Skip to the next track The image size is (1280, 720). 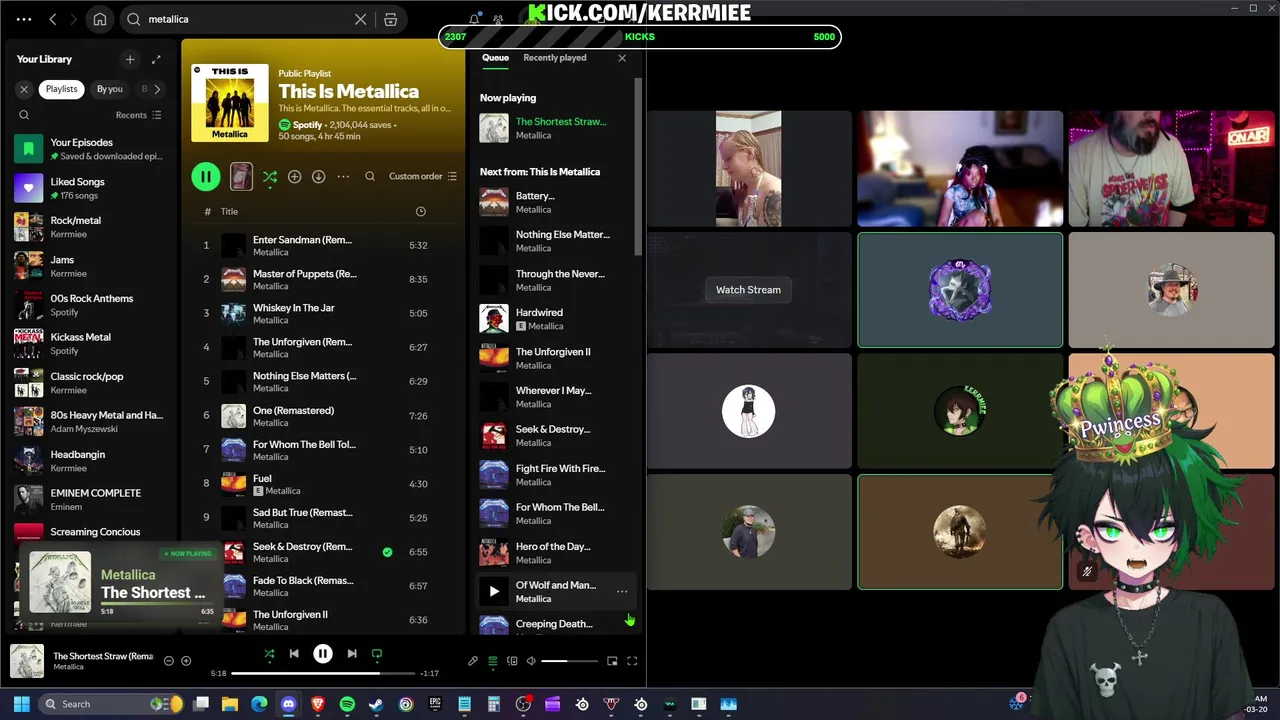(x=352, y=654)
